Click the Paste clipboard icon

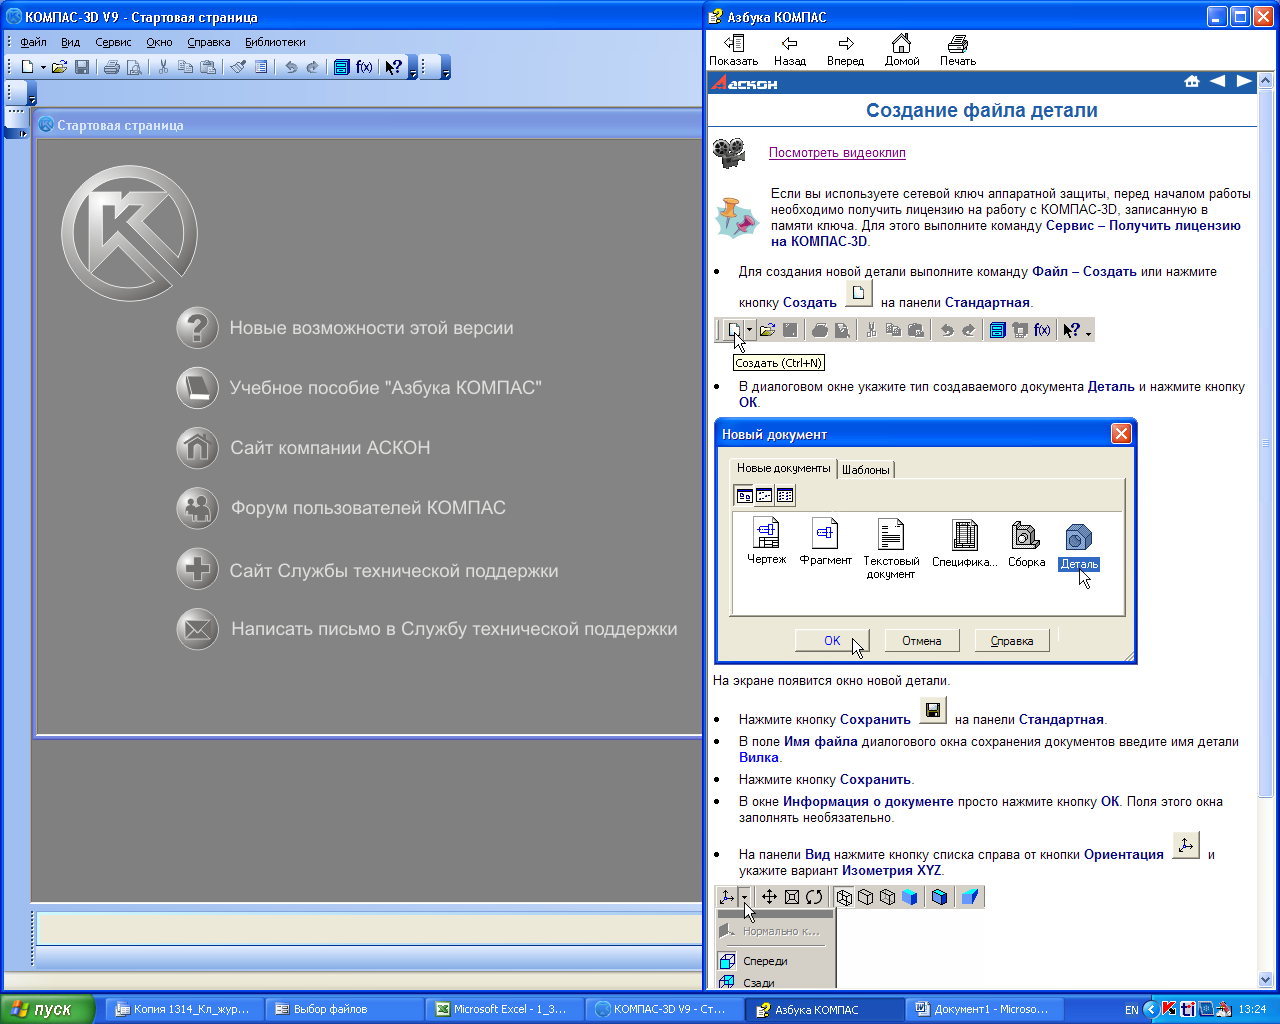coord(208,67)
